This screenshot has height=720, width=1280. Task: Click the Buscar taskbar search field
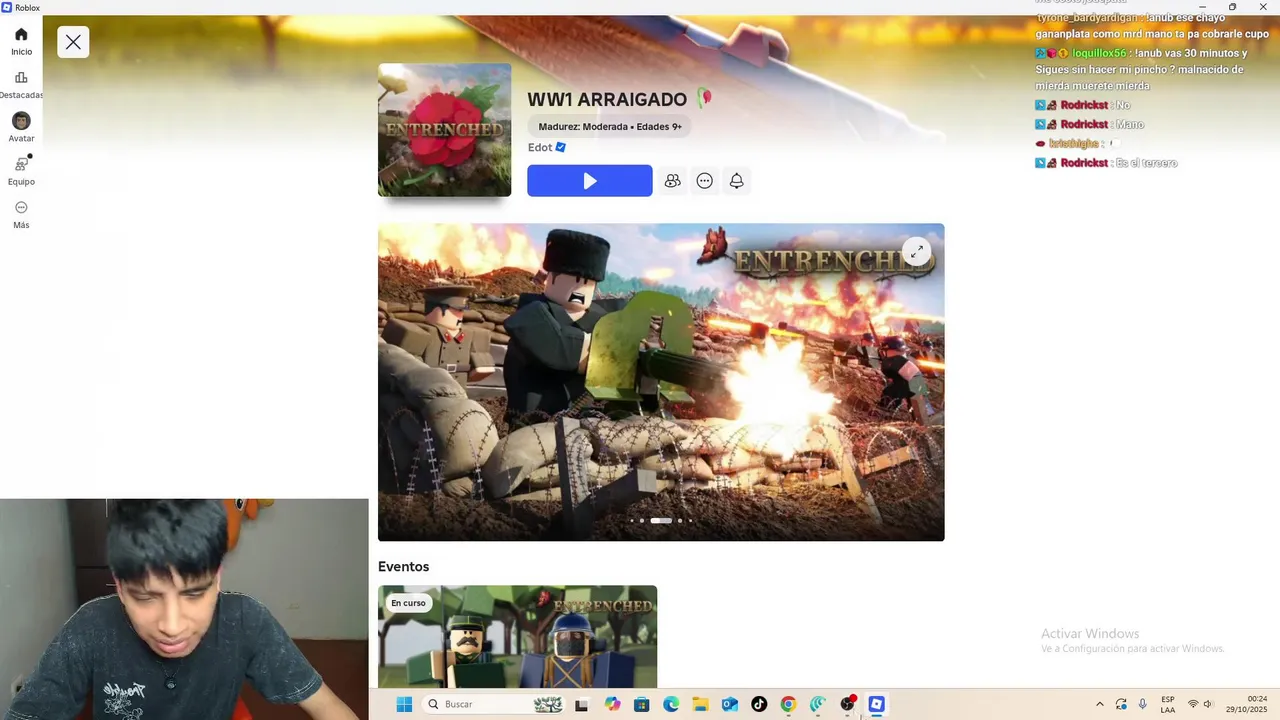pyautogui.click(x=494, y=704)
